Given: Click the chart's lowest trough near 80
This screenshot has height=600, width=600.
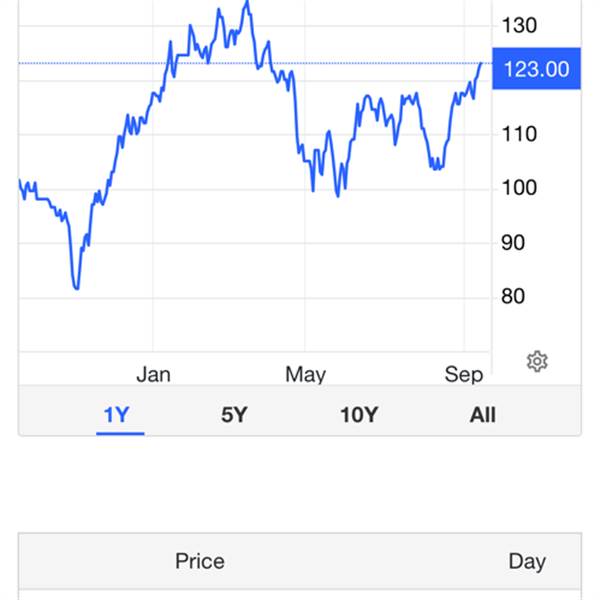Looking at the screenshot, I should click(x=76, y=287).
